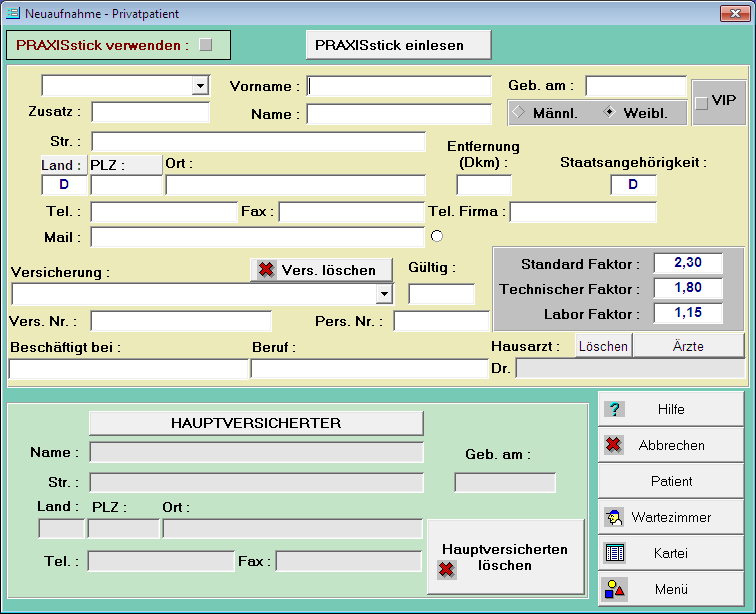This screenshot has height=614, width=756.
Task: Click the patient Ort input field
Action: (295, 185)
